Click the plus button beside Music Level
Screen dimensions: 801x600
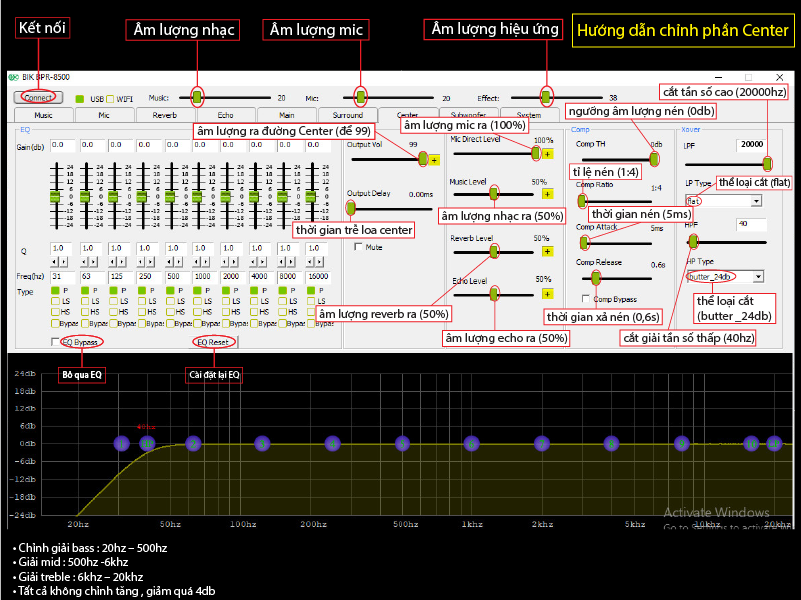[x=547, y=194]
